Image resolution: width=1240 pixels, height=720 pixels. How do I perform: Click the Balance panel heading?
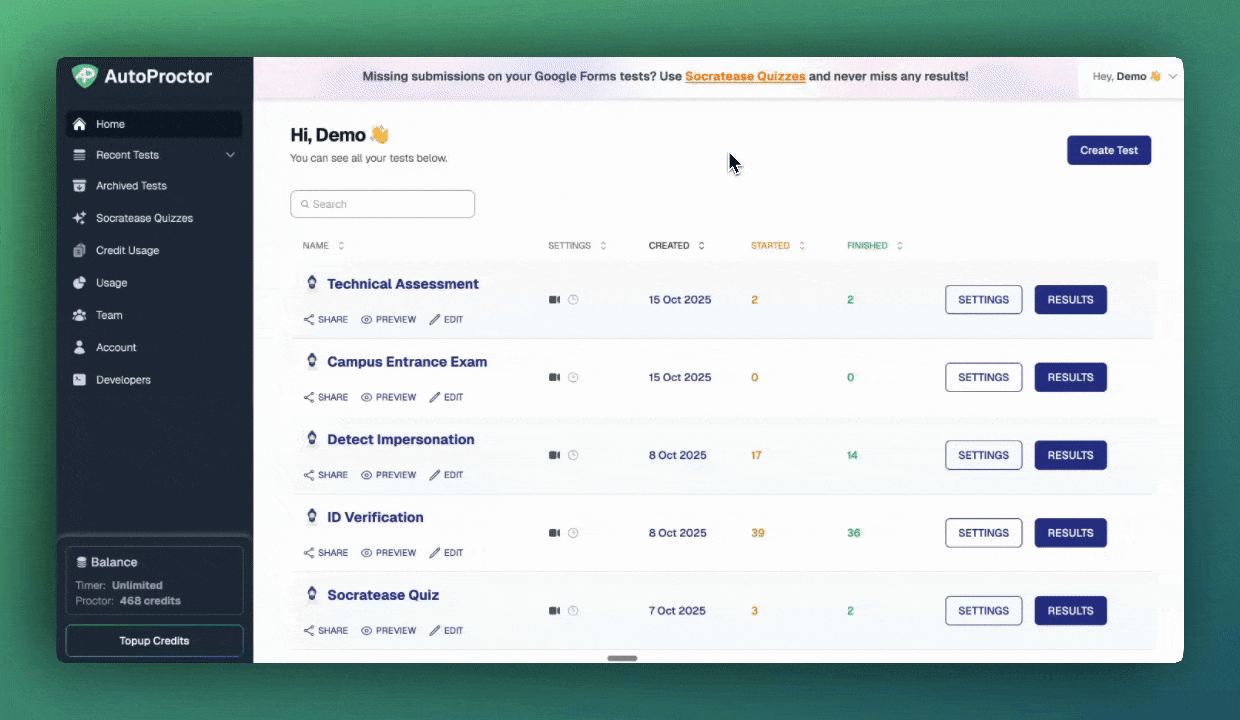tap(107, 562)
